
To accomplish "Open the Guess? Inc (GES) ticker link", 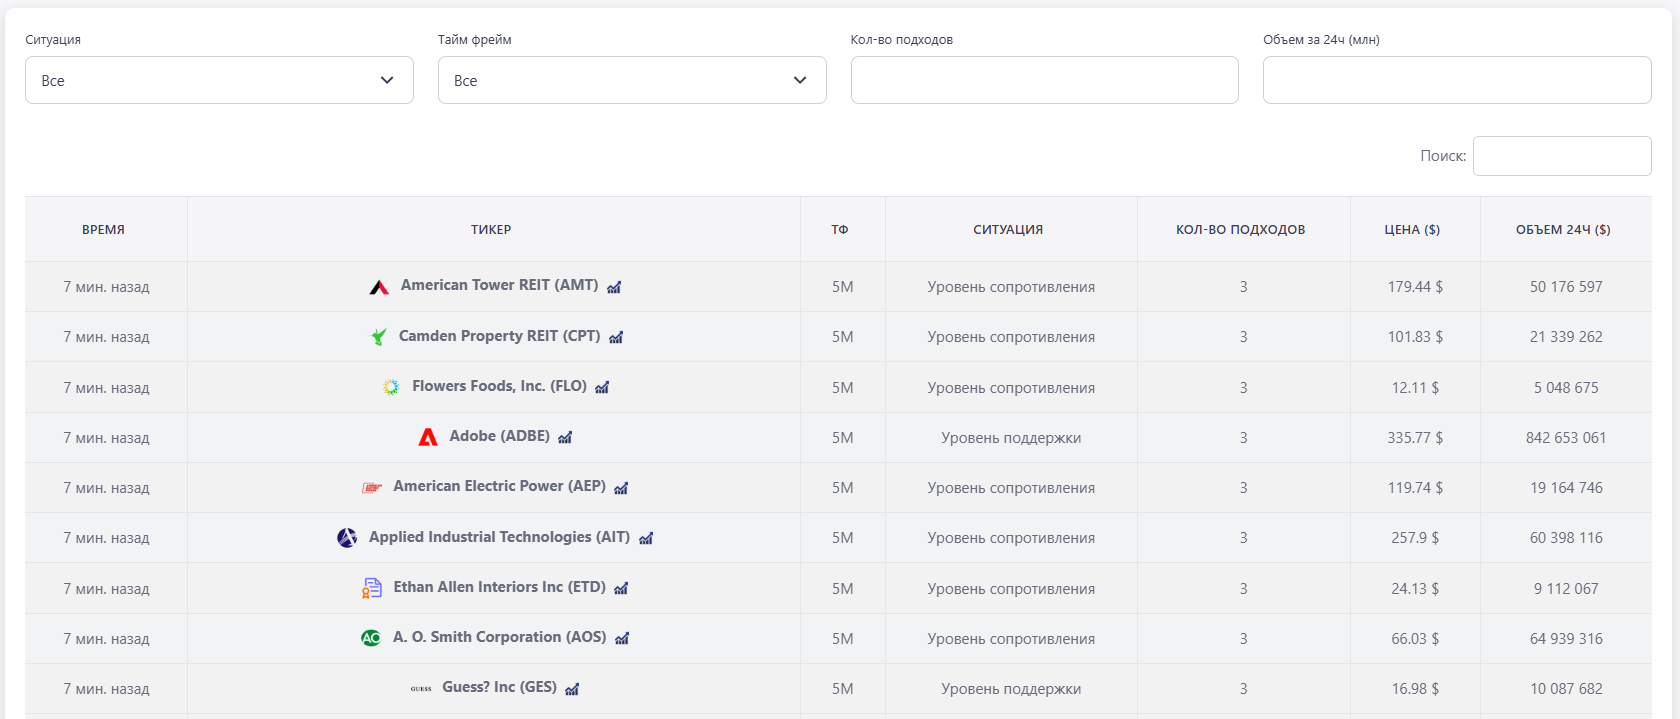I will coord(499,687).
